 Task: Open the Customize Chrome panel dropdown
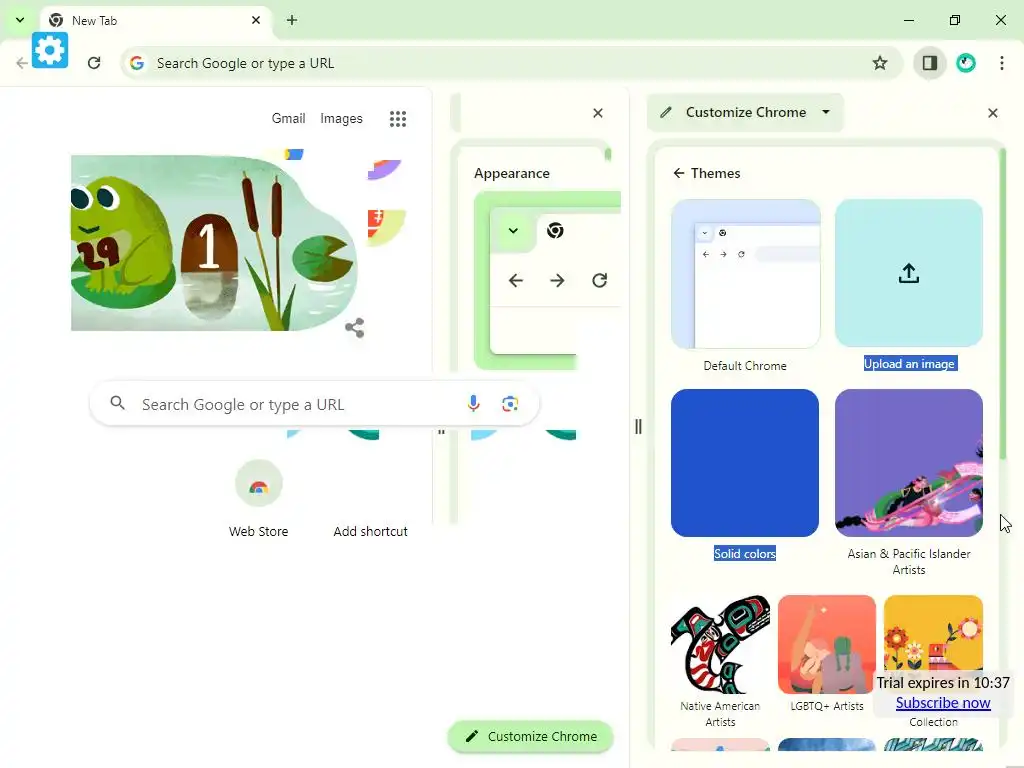pos(825,112)
